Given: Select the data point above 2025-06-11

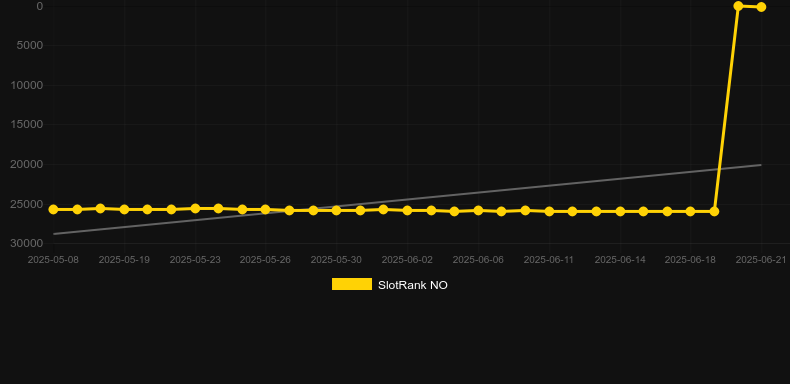Looking at the screenshot, I should point(549,211).
